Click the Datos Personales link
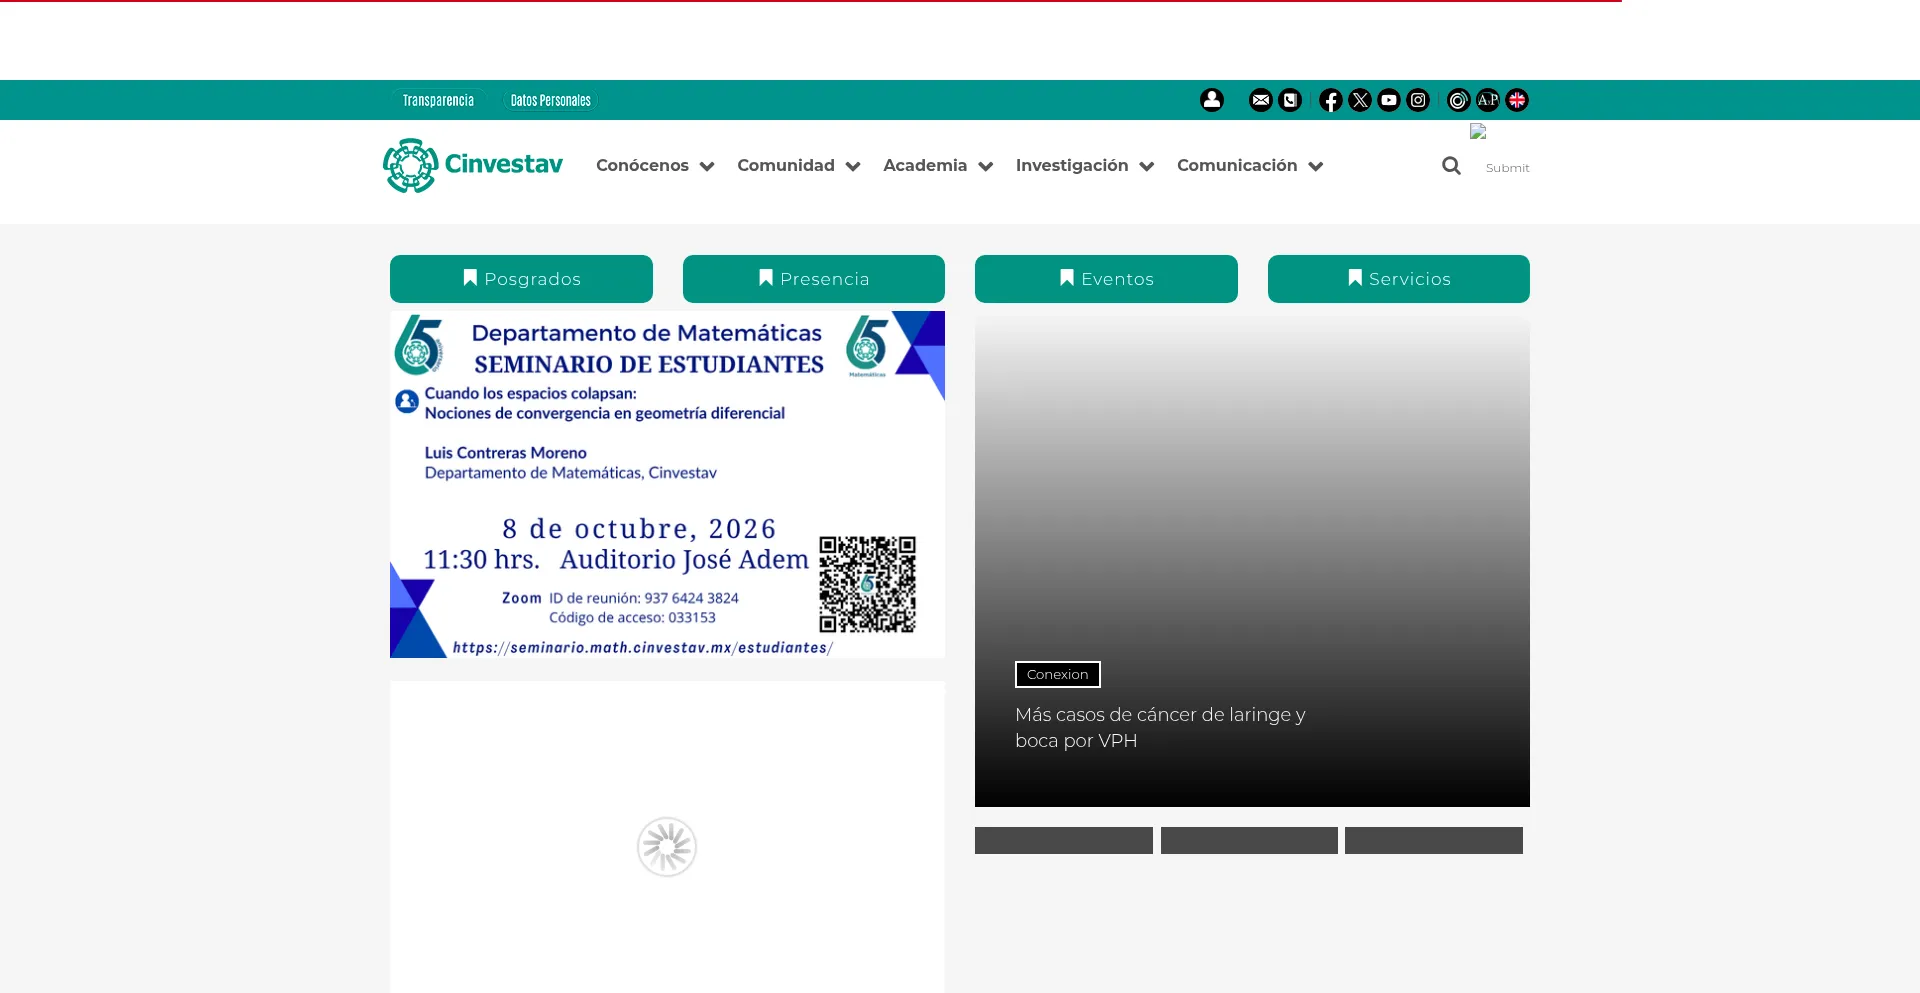This screenshot has height=993, width=1920. pyautogui.click(x=550, y=100)
